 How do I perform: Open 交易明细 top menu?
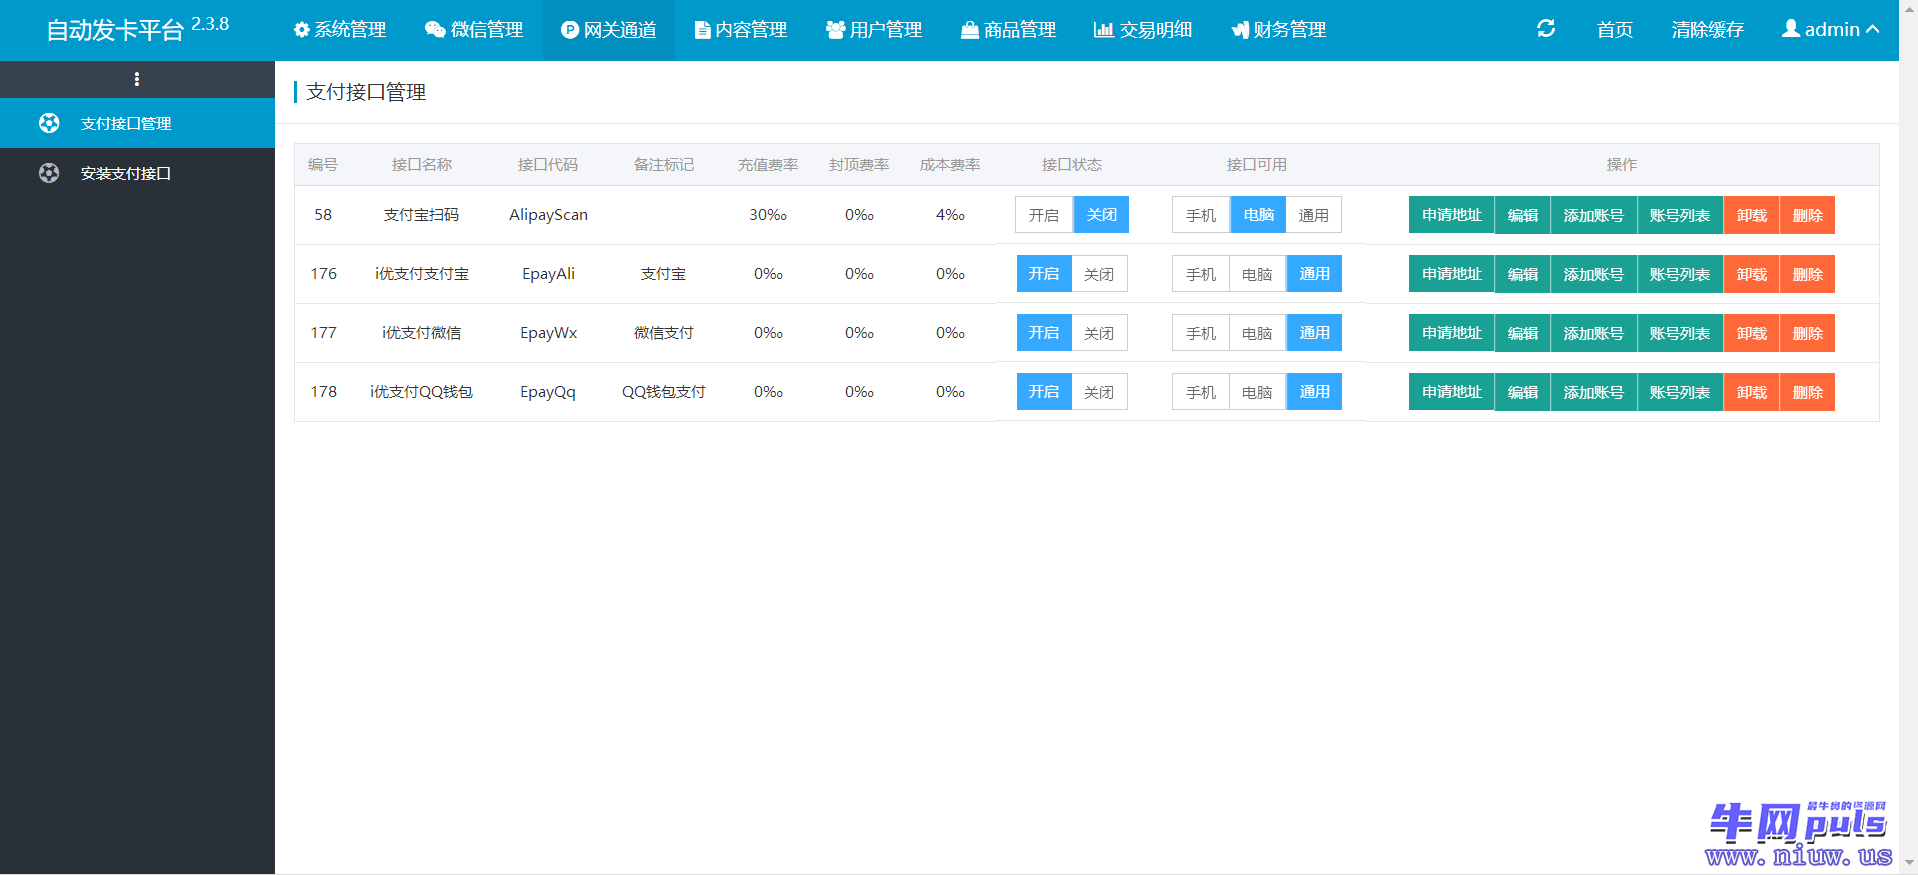pos(1143,30)
